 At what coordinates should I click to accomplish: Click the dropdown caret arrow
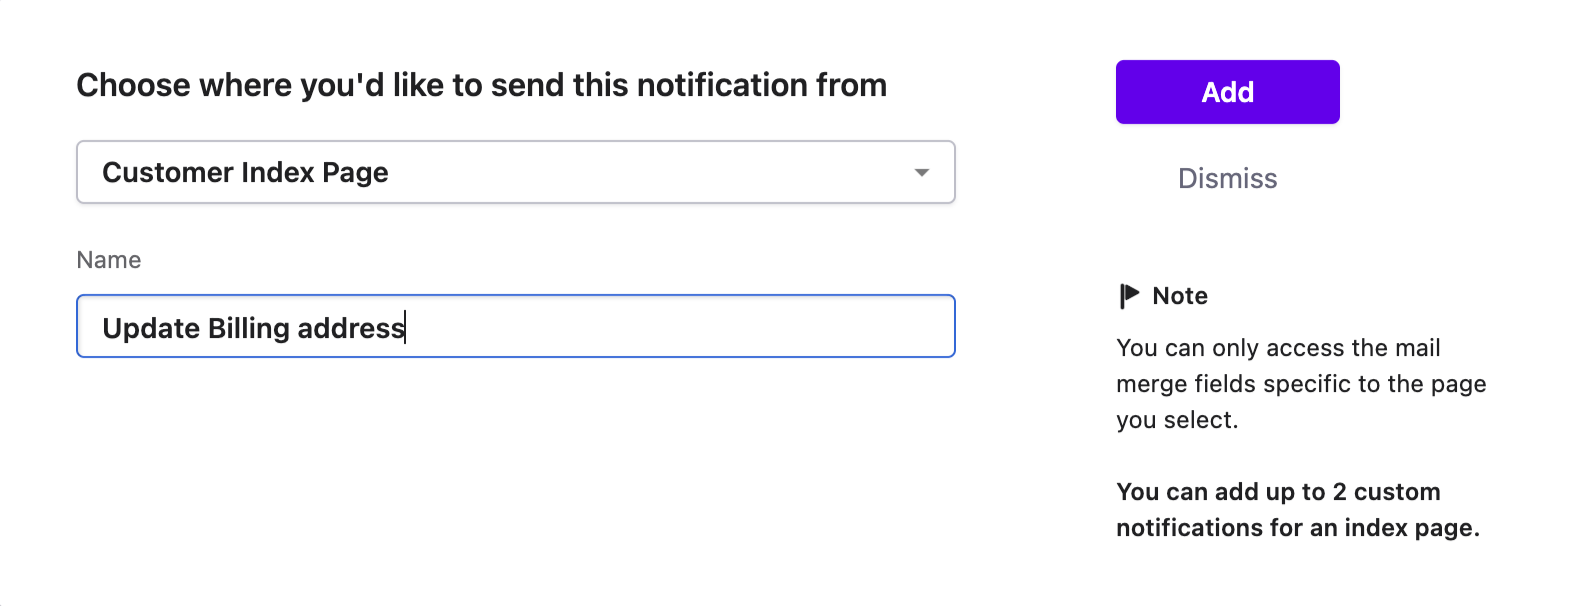pyautogui.click(x=922, y=172)
